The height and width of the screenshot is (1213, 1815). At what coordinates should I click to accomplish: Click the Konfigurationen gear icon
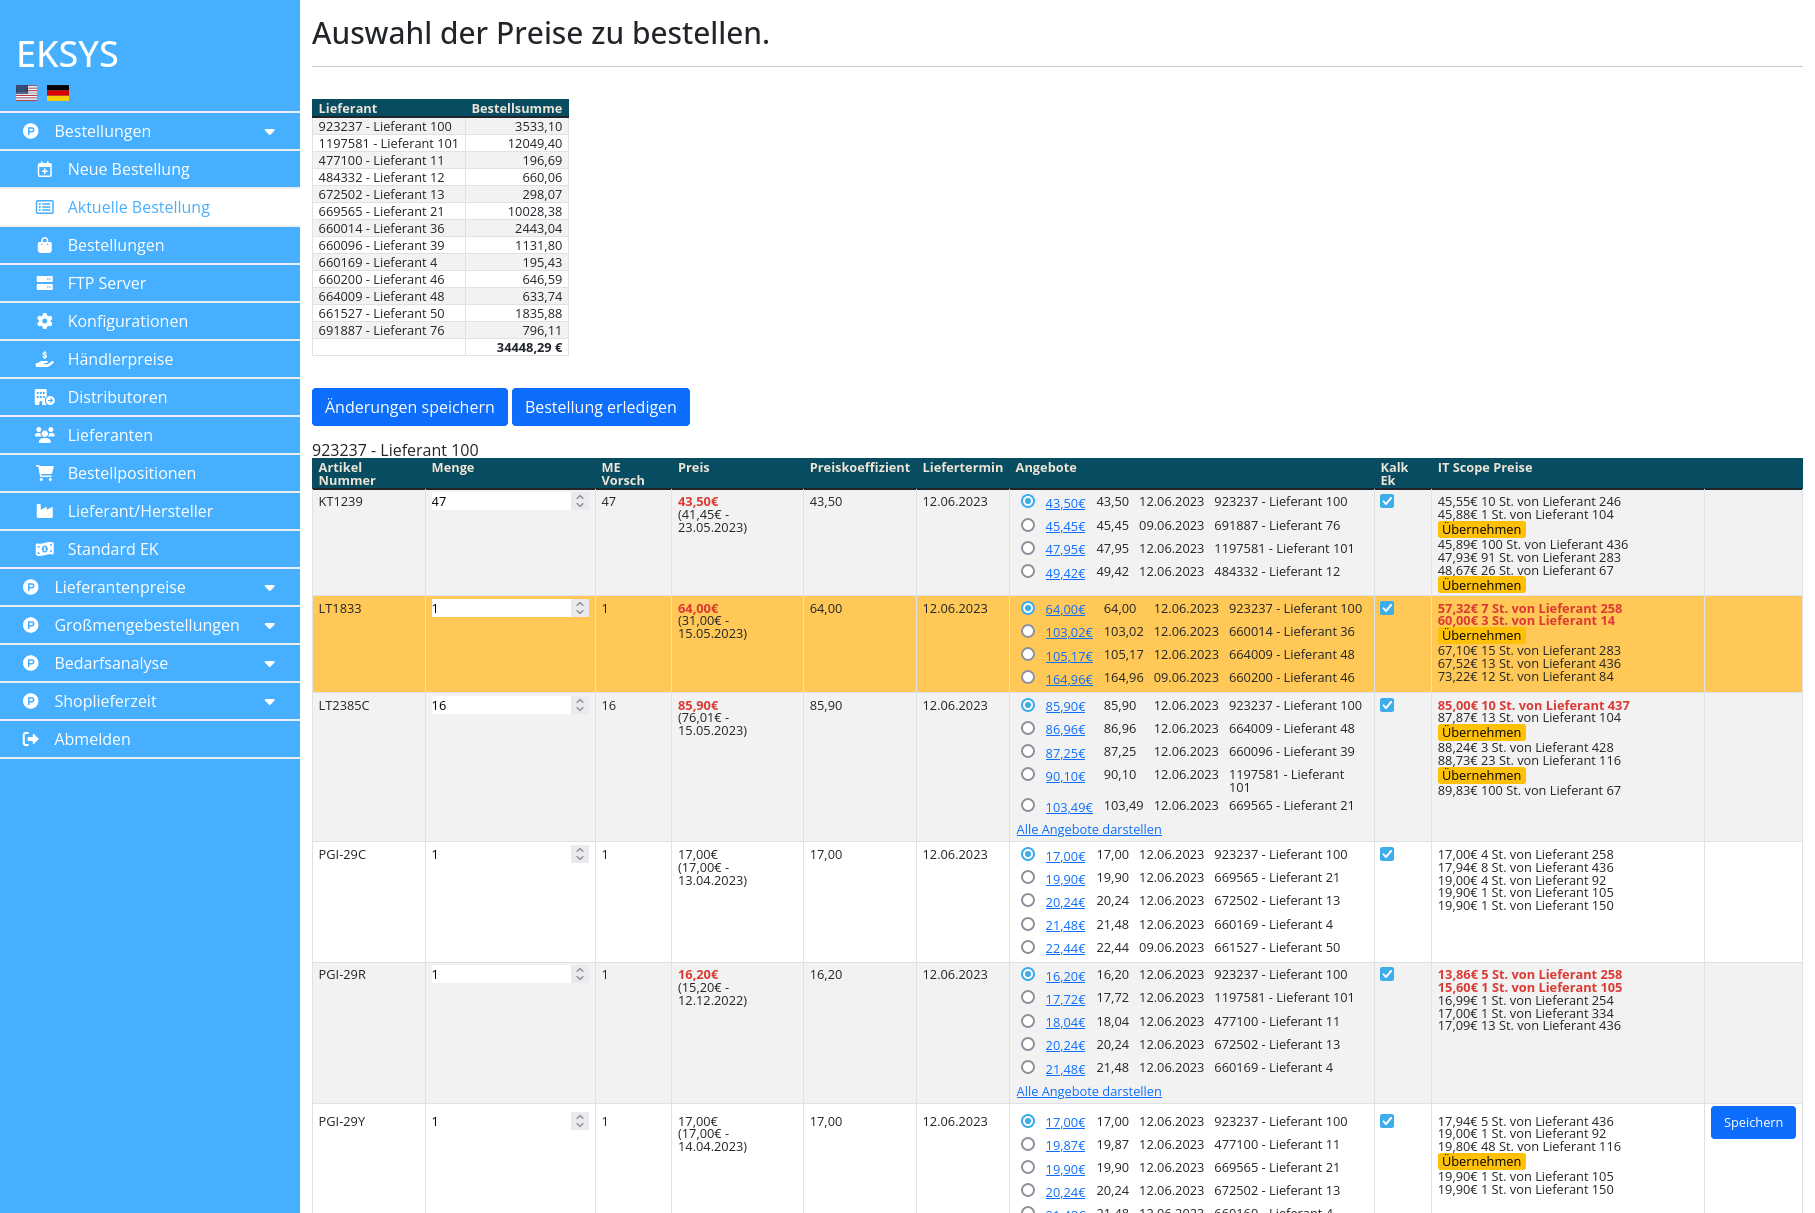point(44,322)
